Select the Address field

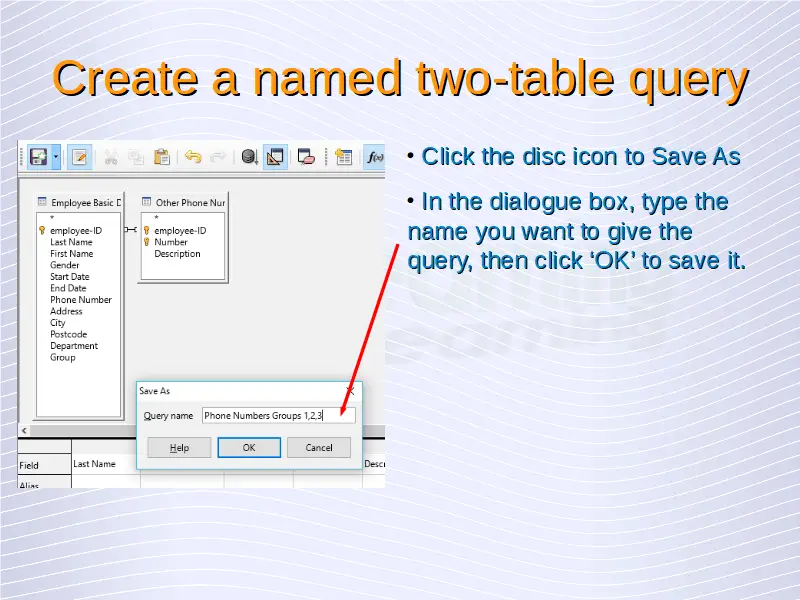tap(66, 311)
